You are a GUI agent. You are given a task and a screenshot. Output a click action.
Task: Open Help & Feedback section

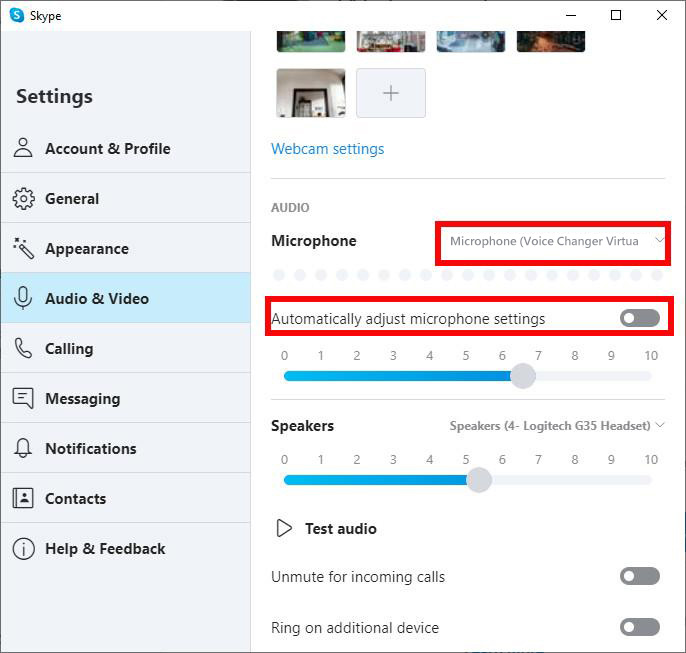pyautogui.click(x=126, y=548)
